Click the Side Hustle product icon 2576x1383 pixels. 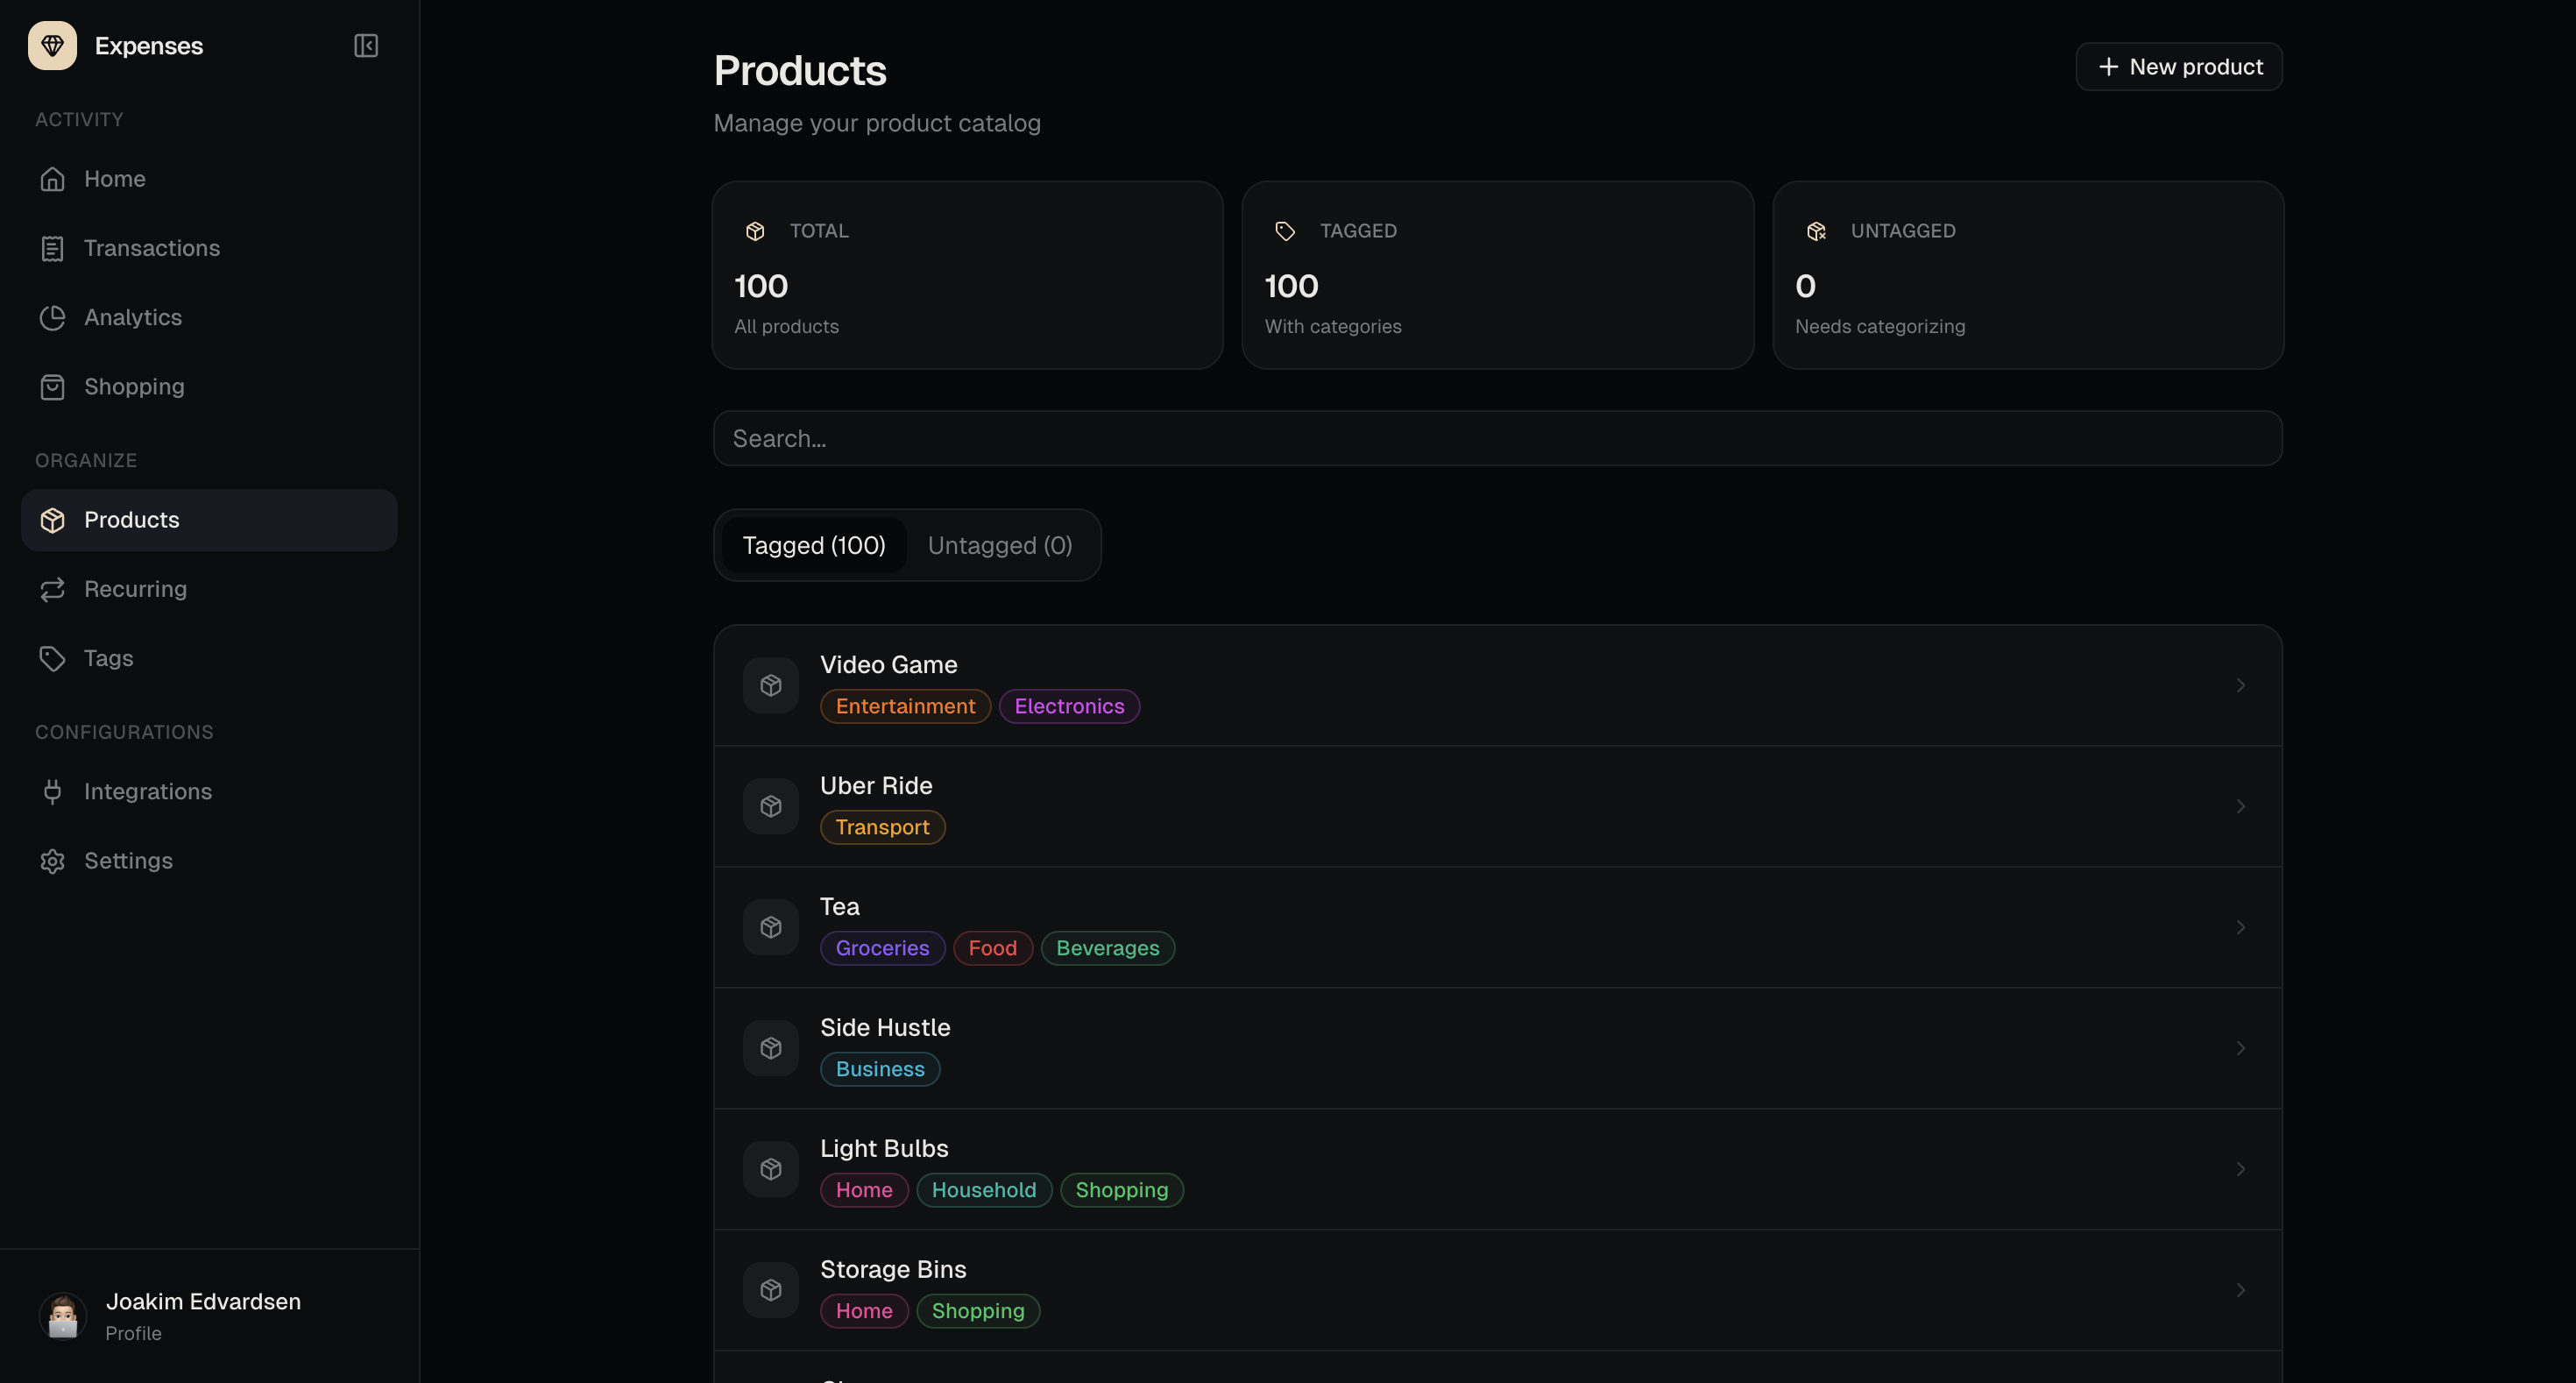[770, 1048]
